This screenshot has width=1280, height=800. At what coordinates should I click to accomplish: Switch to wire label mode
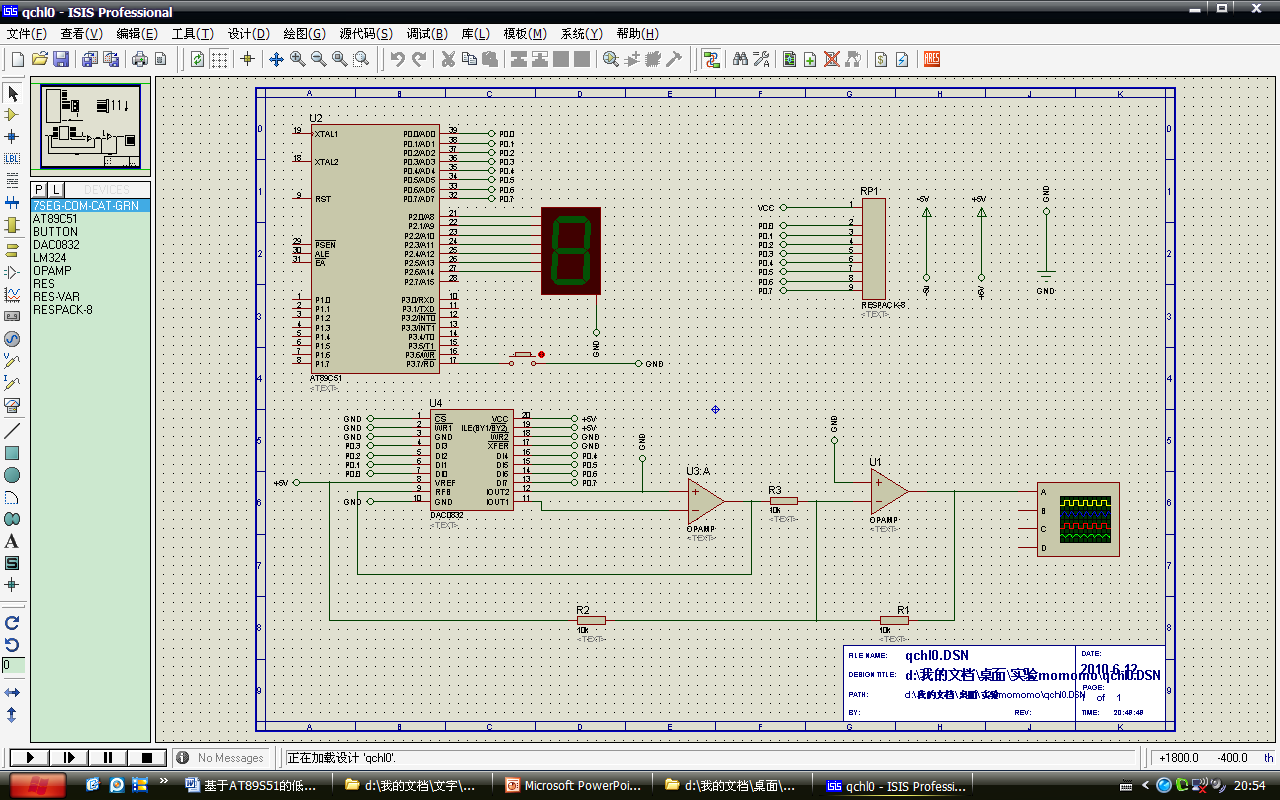click(x=13, y=158)
